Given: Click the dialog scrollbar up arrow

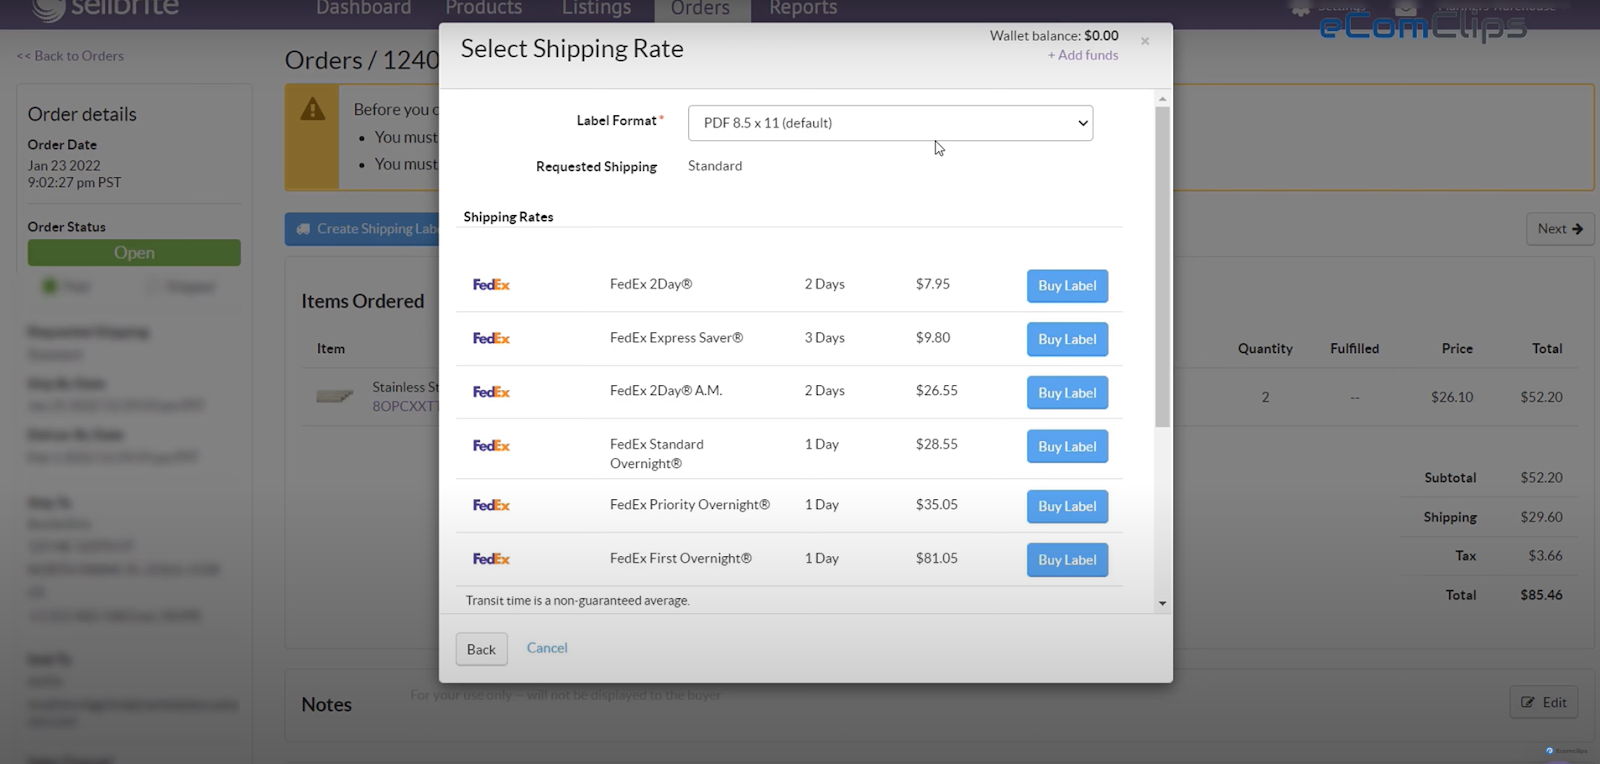Looking at the screenshot, I should point(1162,99).
